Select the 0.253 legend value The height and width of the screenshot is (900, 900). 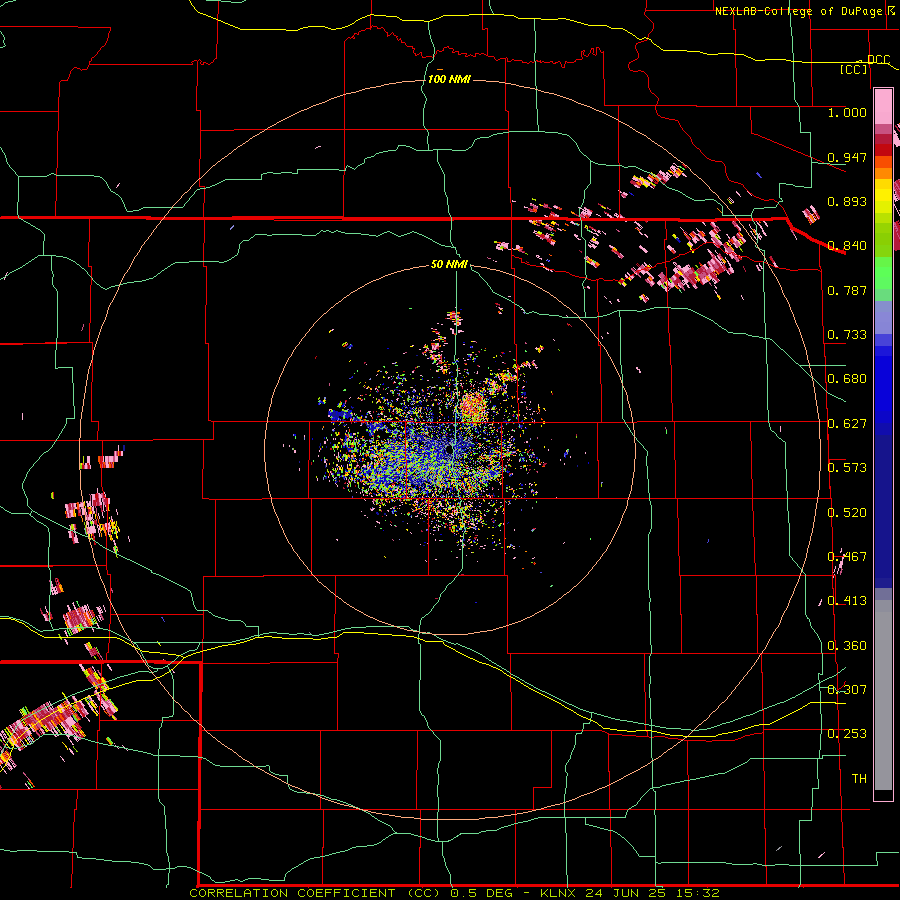(847, 734)
